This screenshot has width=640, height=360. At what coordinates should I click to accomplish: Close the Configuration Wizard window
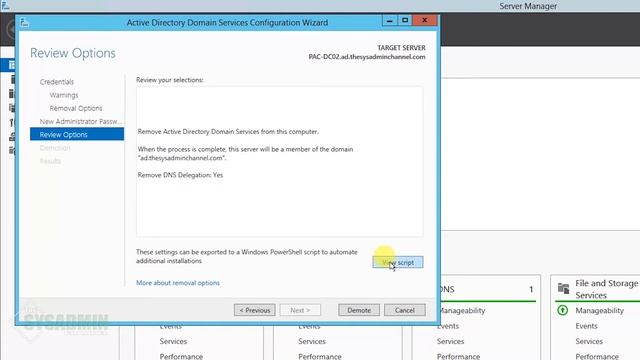424,20
